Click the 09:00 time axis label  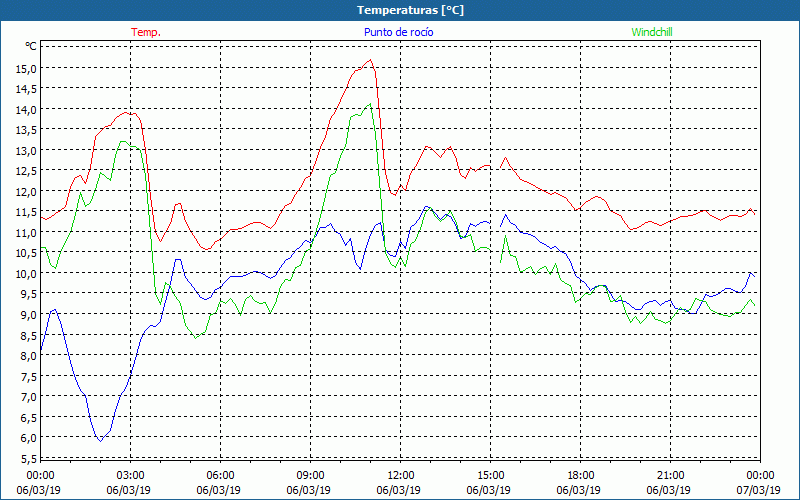[309, 476]
